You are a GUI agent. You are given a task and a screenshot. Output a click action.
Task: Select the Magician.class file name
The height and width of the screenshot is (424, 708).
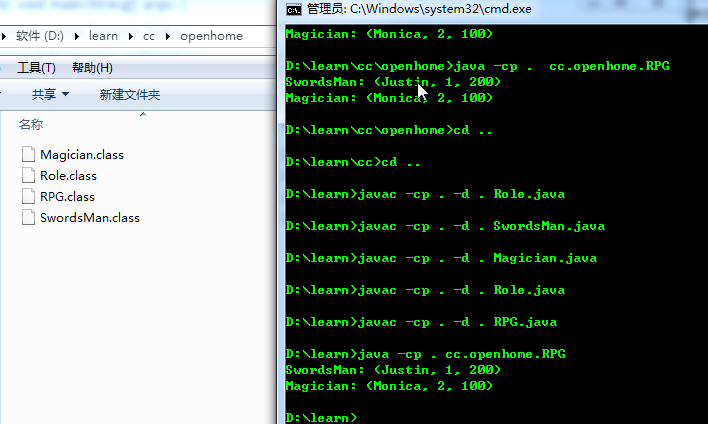(x=82, y=155)
